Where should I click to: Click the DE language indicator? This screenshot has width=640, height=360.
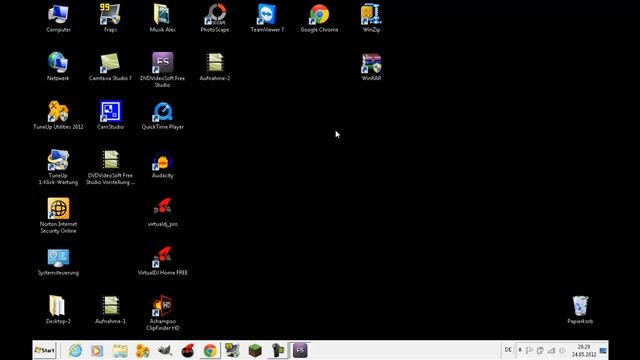[x=508, y=350]
